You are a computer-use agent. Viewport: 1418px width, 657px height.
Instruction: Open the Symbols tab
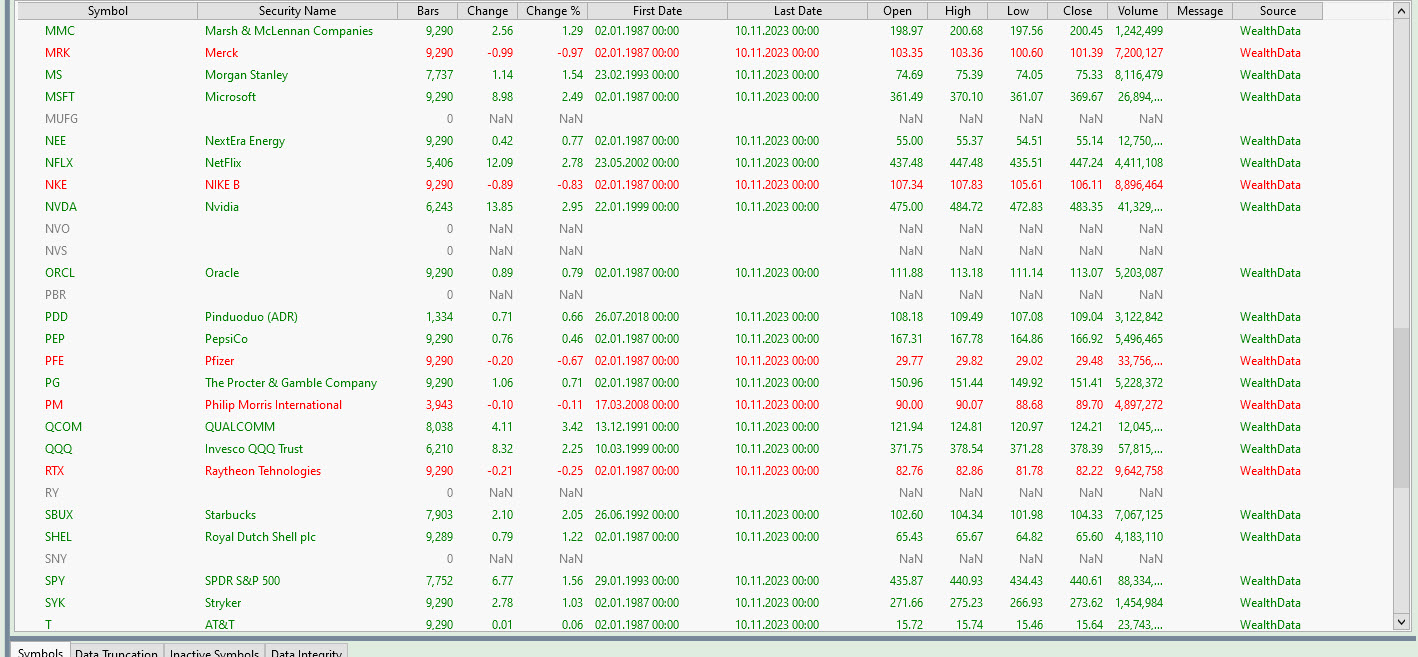tap(40, 653)
